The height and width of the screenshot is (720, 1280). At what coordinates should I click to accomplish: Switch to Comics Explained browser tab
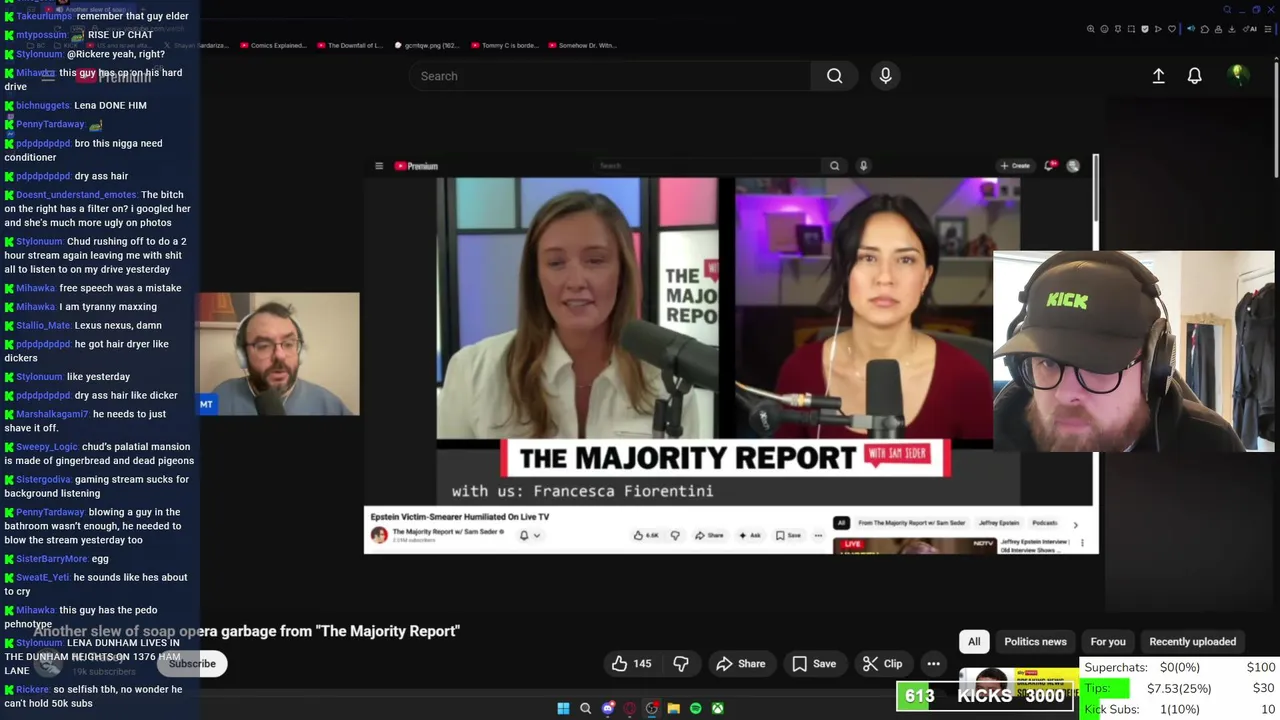tap(273, 45)
